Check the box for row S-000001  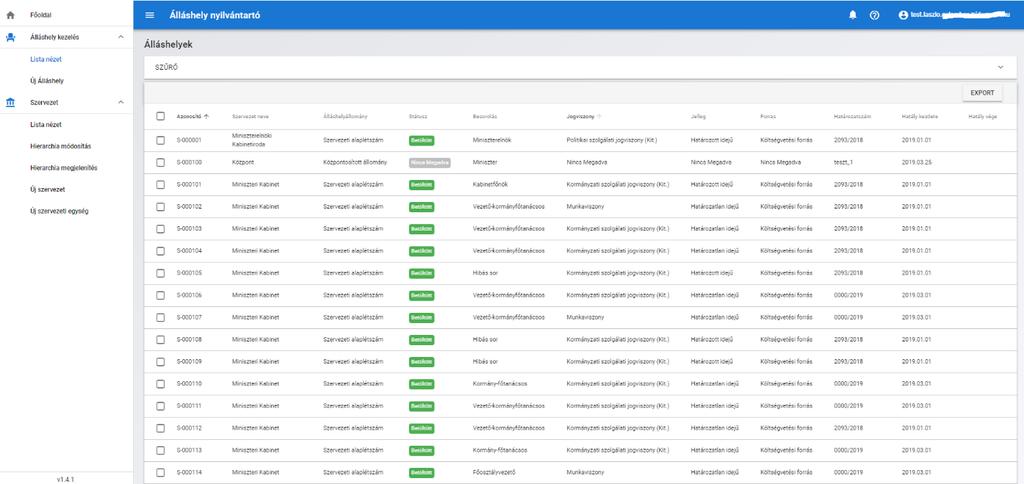(161, 140)
